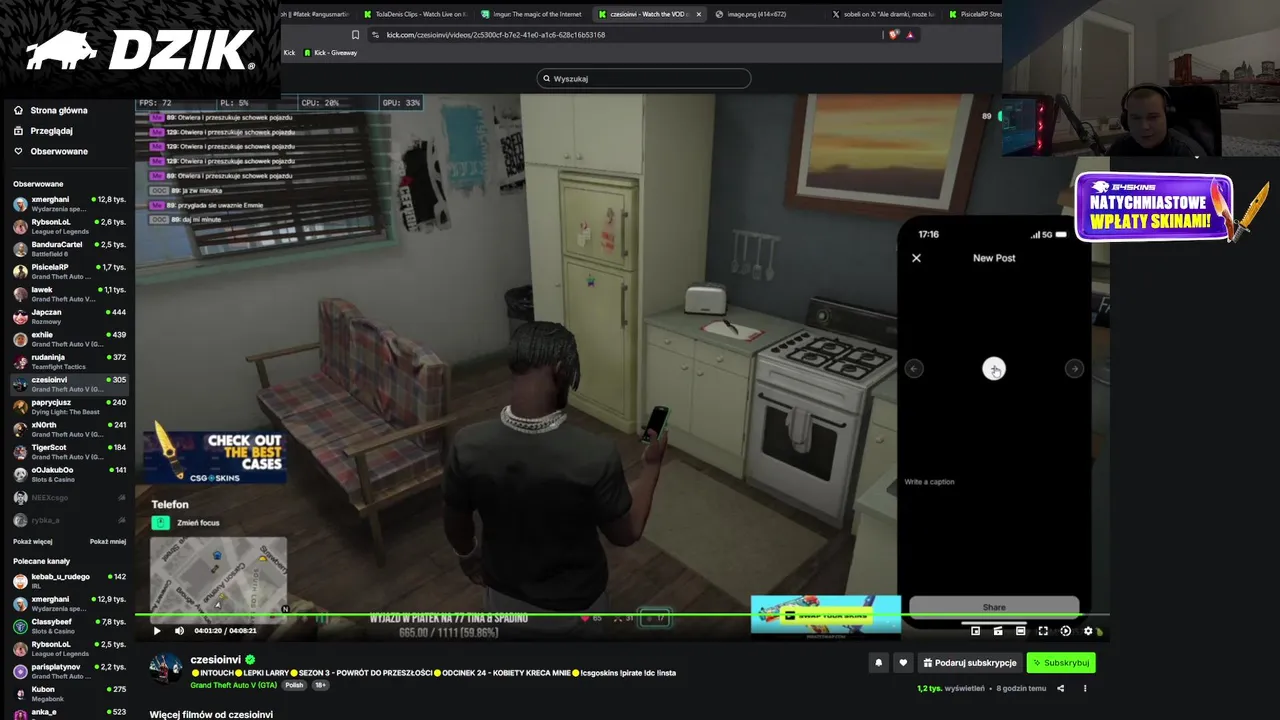Click the in-game phone Share button
1280x720 pixels.
pyautogui.click(x=994, y=607)
